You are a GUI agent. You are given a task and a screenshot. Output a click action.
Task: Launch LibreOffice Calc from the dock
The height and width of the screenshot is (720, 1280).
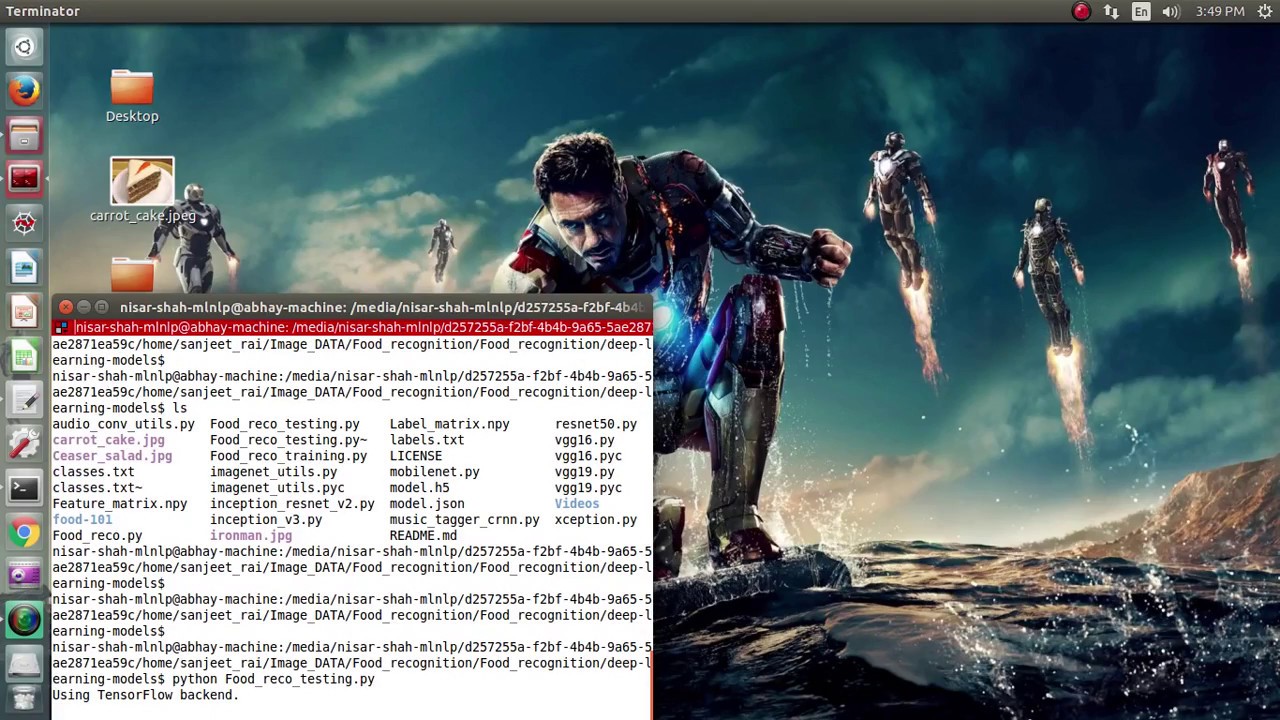coord(24,355)
